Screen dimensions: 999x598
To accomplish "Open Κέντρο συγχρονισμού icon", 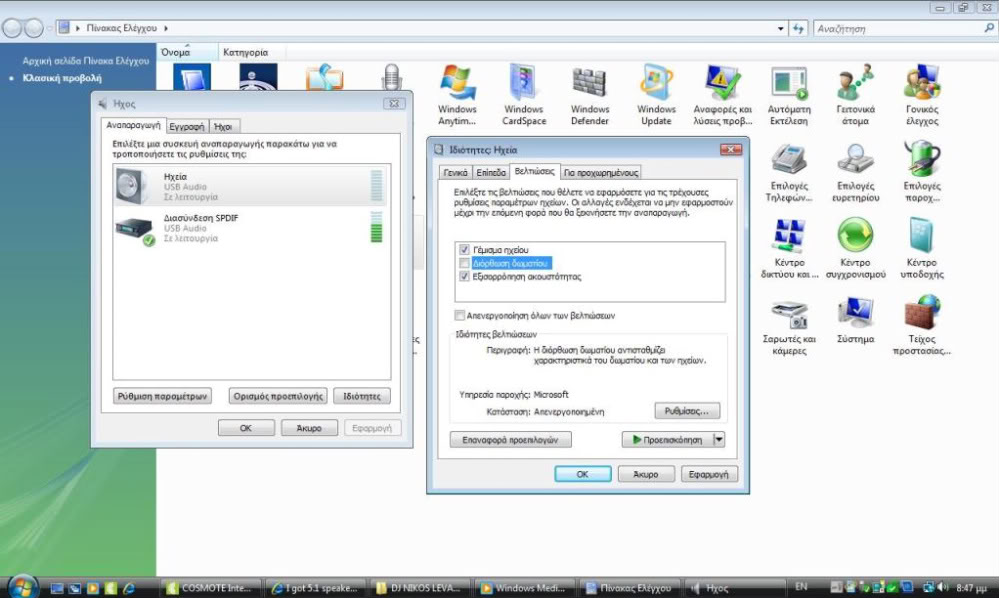I will 855,240.
